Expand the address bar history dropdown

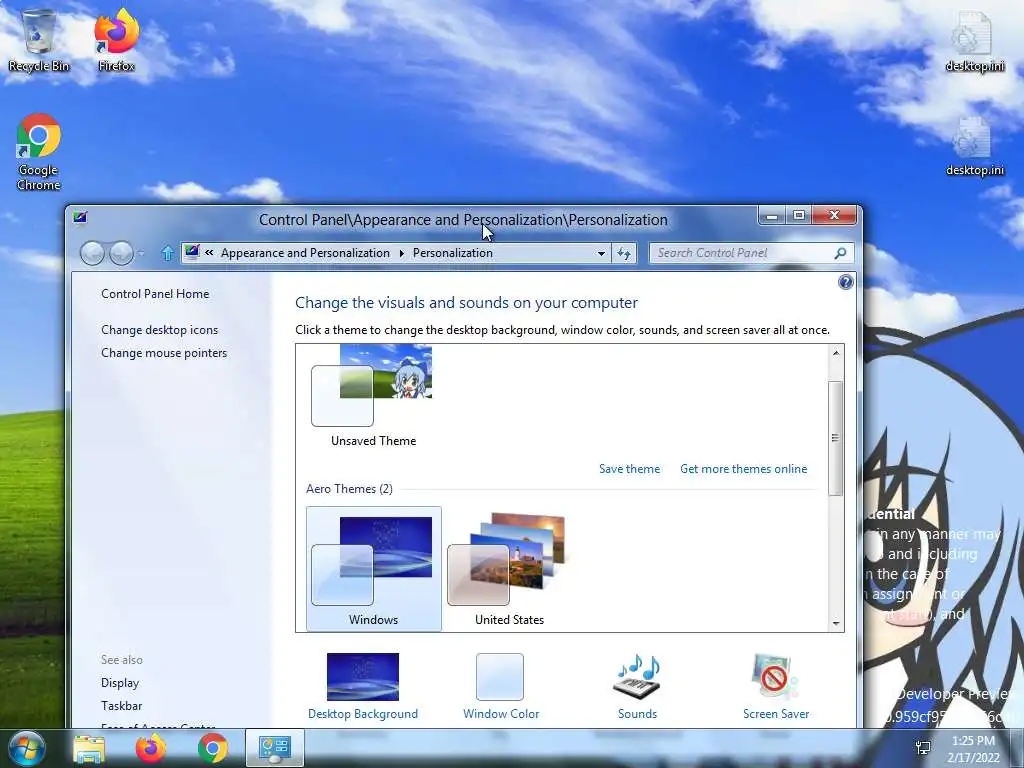point(601,253)
